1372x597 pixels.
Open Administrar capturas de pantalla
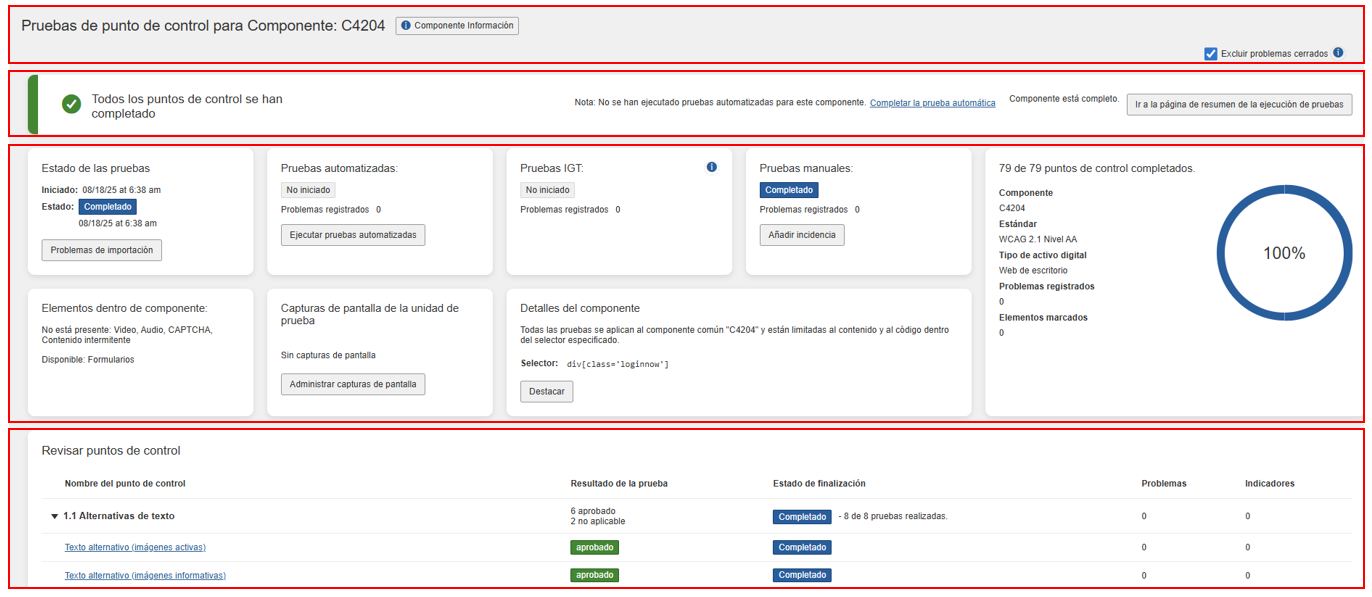click(352, 384)
